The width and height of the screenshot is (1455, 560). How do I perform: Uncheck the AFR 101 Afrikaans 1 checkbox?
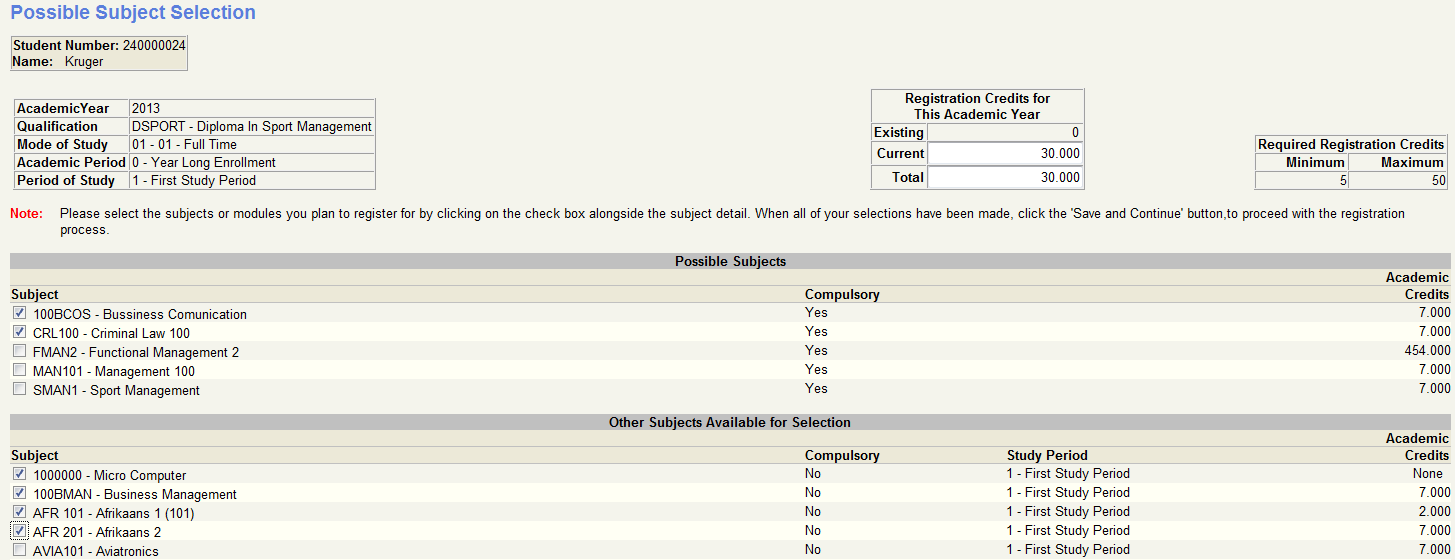(19, 512)
